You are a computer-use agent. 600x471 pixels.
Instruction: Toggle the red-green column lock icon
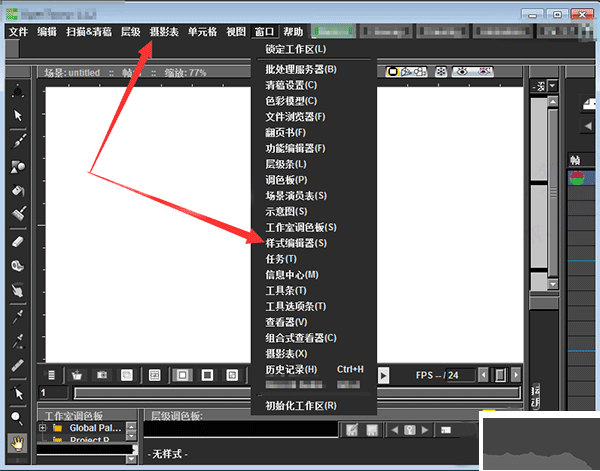pos(577,178)
